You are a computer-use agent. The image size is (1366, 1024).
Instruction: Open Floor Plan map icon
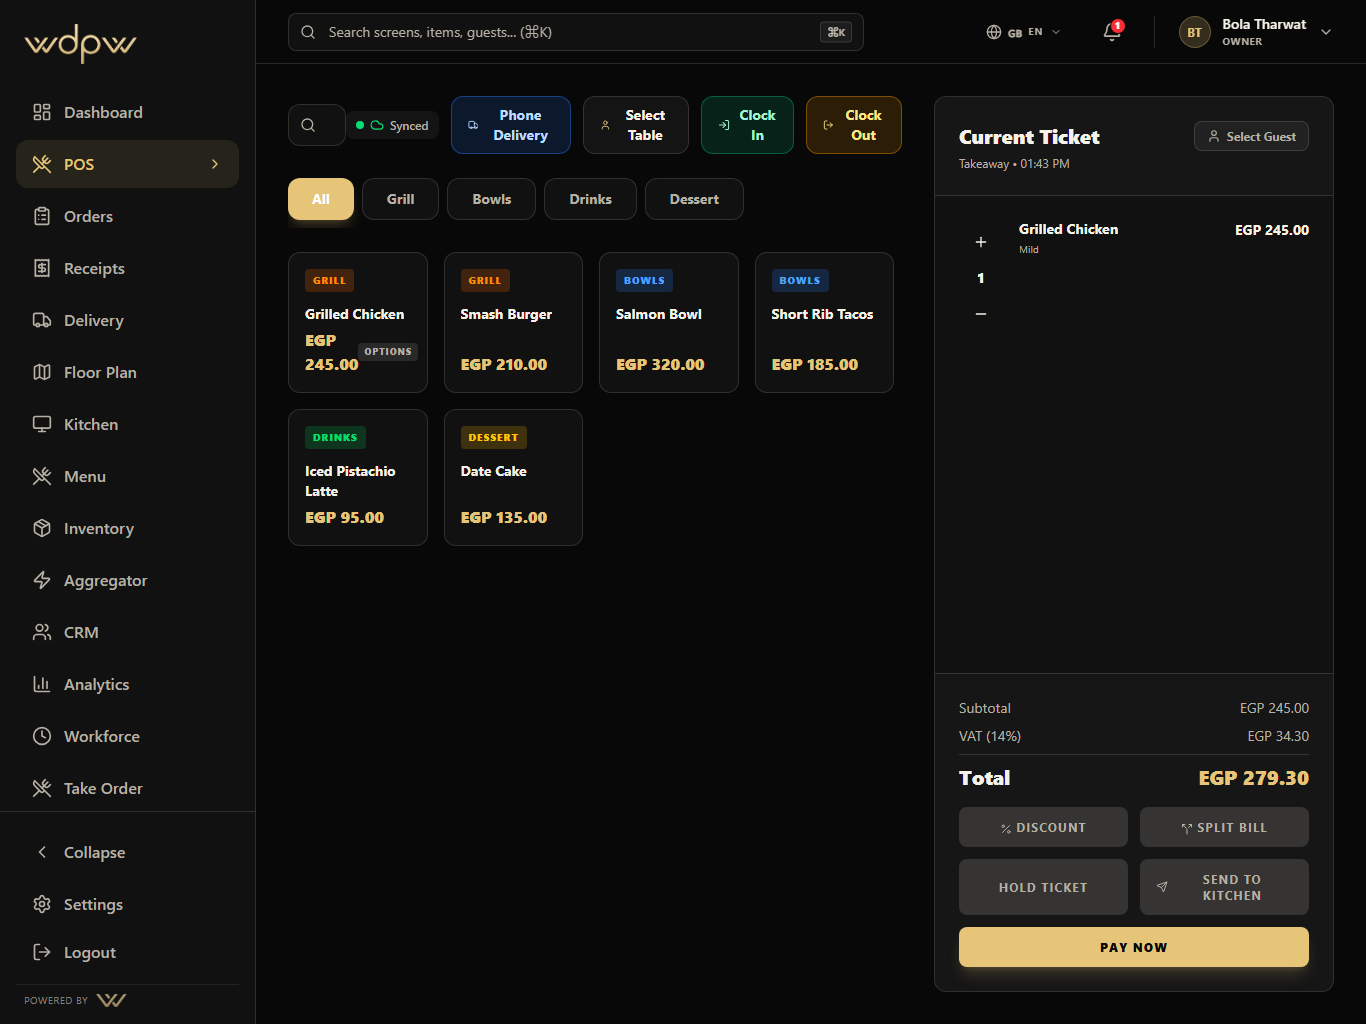pos(42,372)
